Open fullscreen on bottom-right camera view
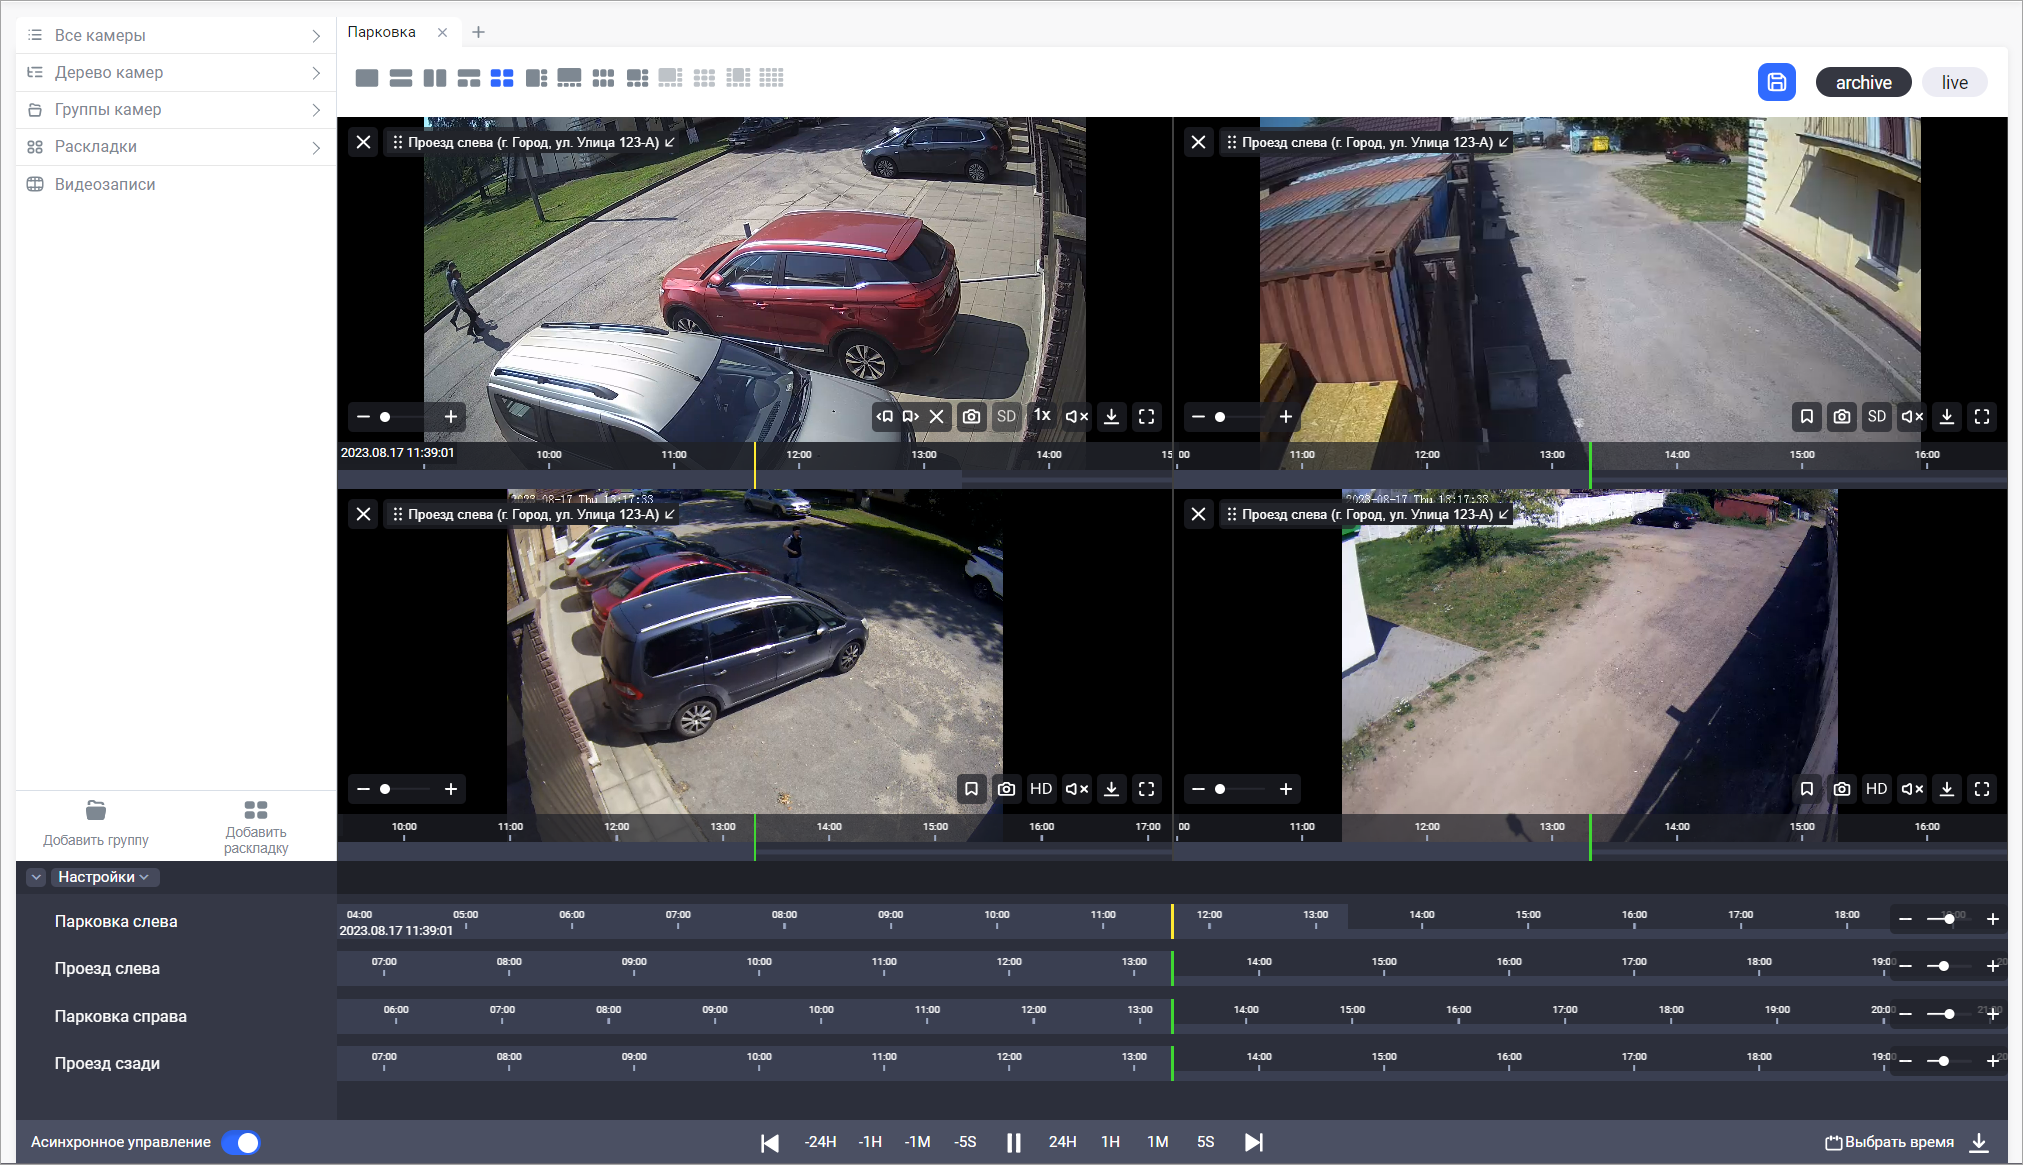 point(1981,789)
